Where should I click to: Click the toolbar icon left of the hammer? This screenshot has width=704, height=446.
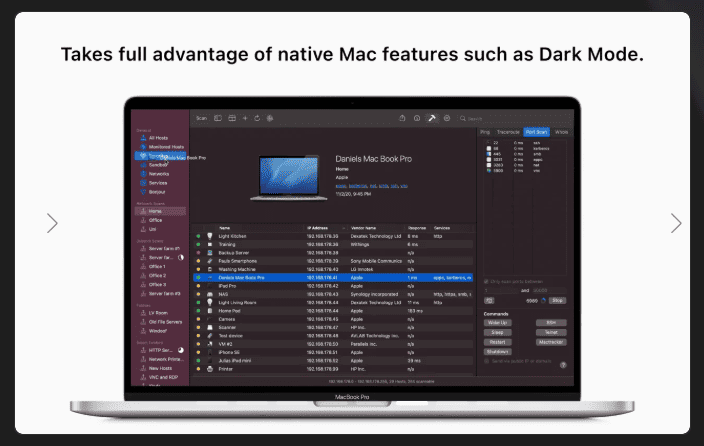pos(417,118)
